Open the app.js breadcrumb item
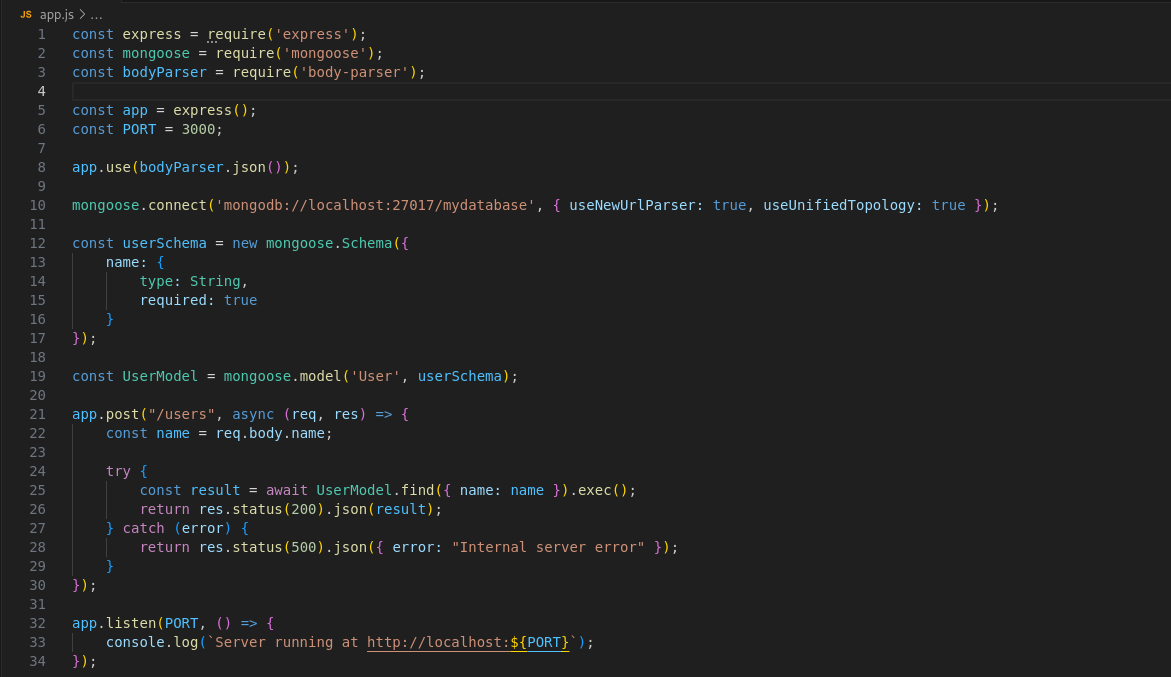The height and width of the screenshot is (677, 1171). point(57,15)
